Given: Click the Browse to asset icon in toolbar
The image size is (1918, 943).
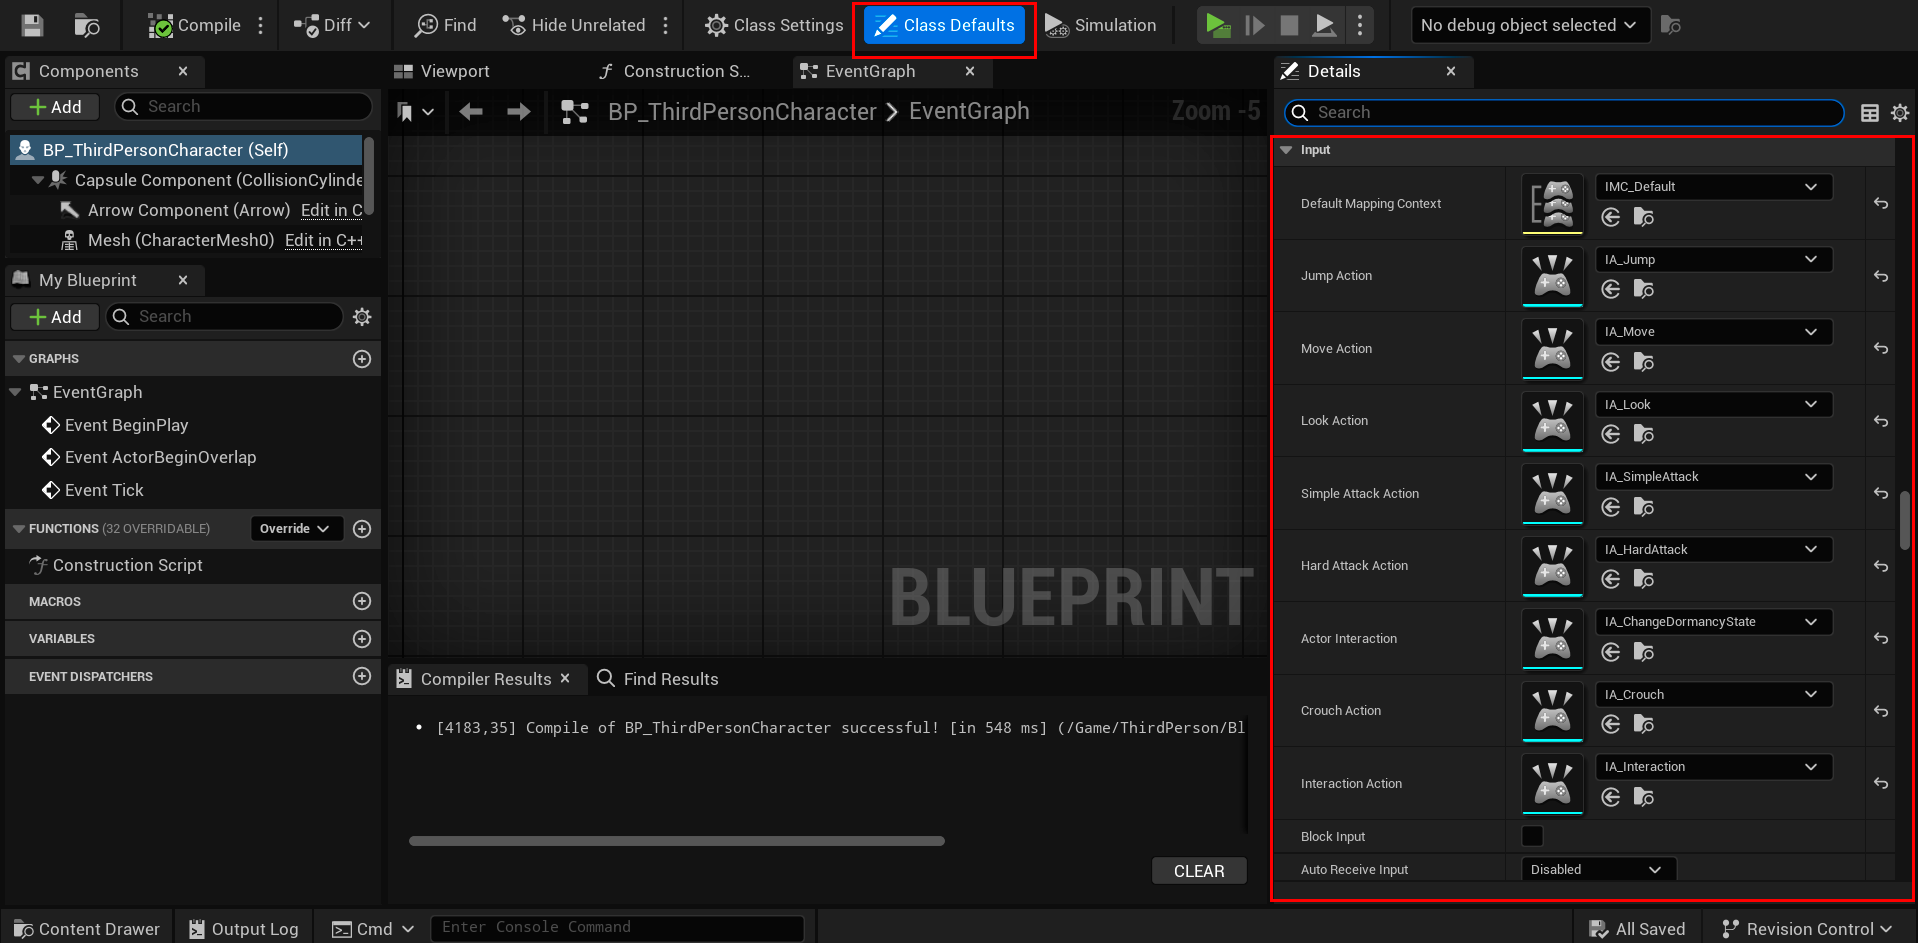Looking at the screenshot, I should [x=87, y=25].
